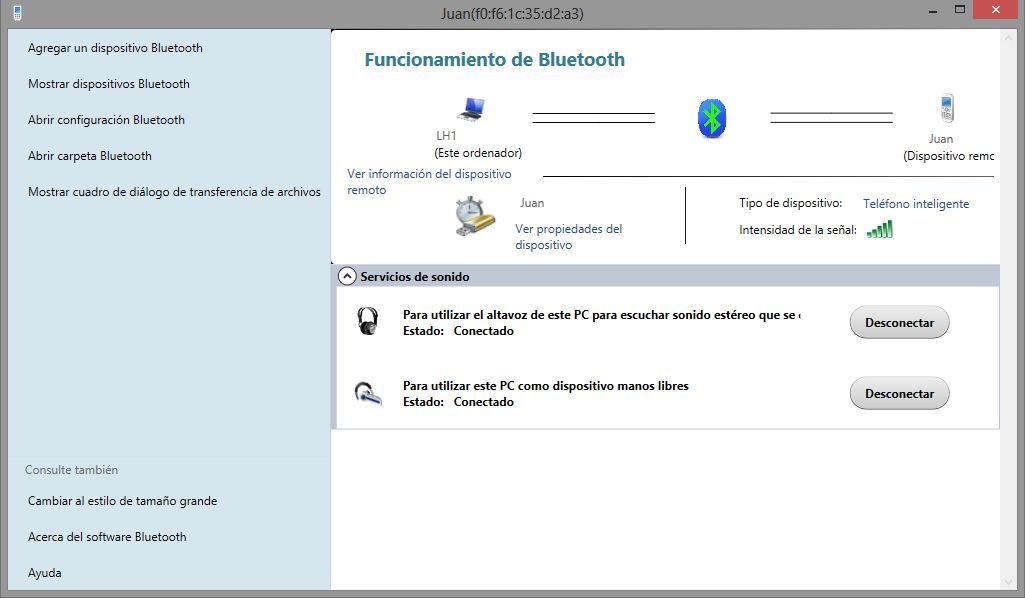This screenshot has height=598, width=1025.
Task: Click the manos libres service description
Action: click(x=546, y=386)
